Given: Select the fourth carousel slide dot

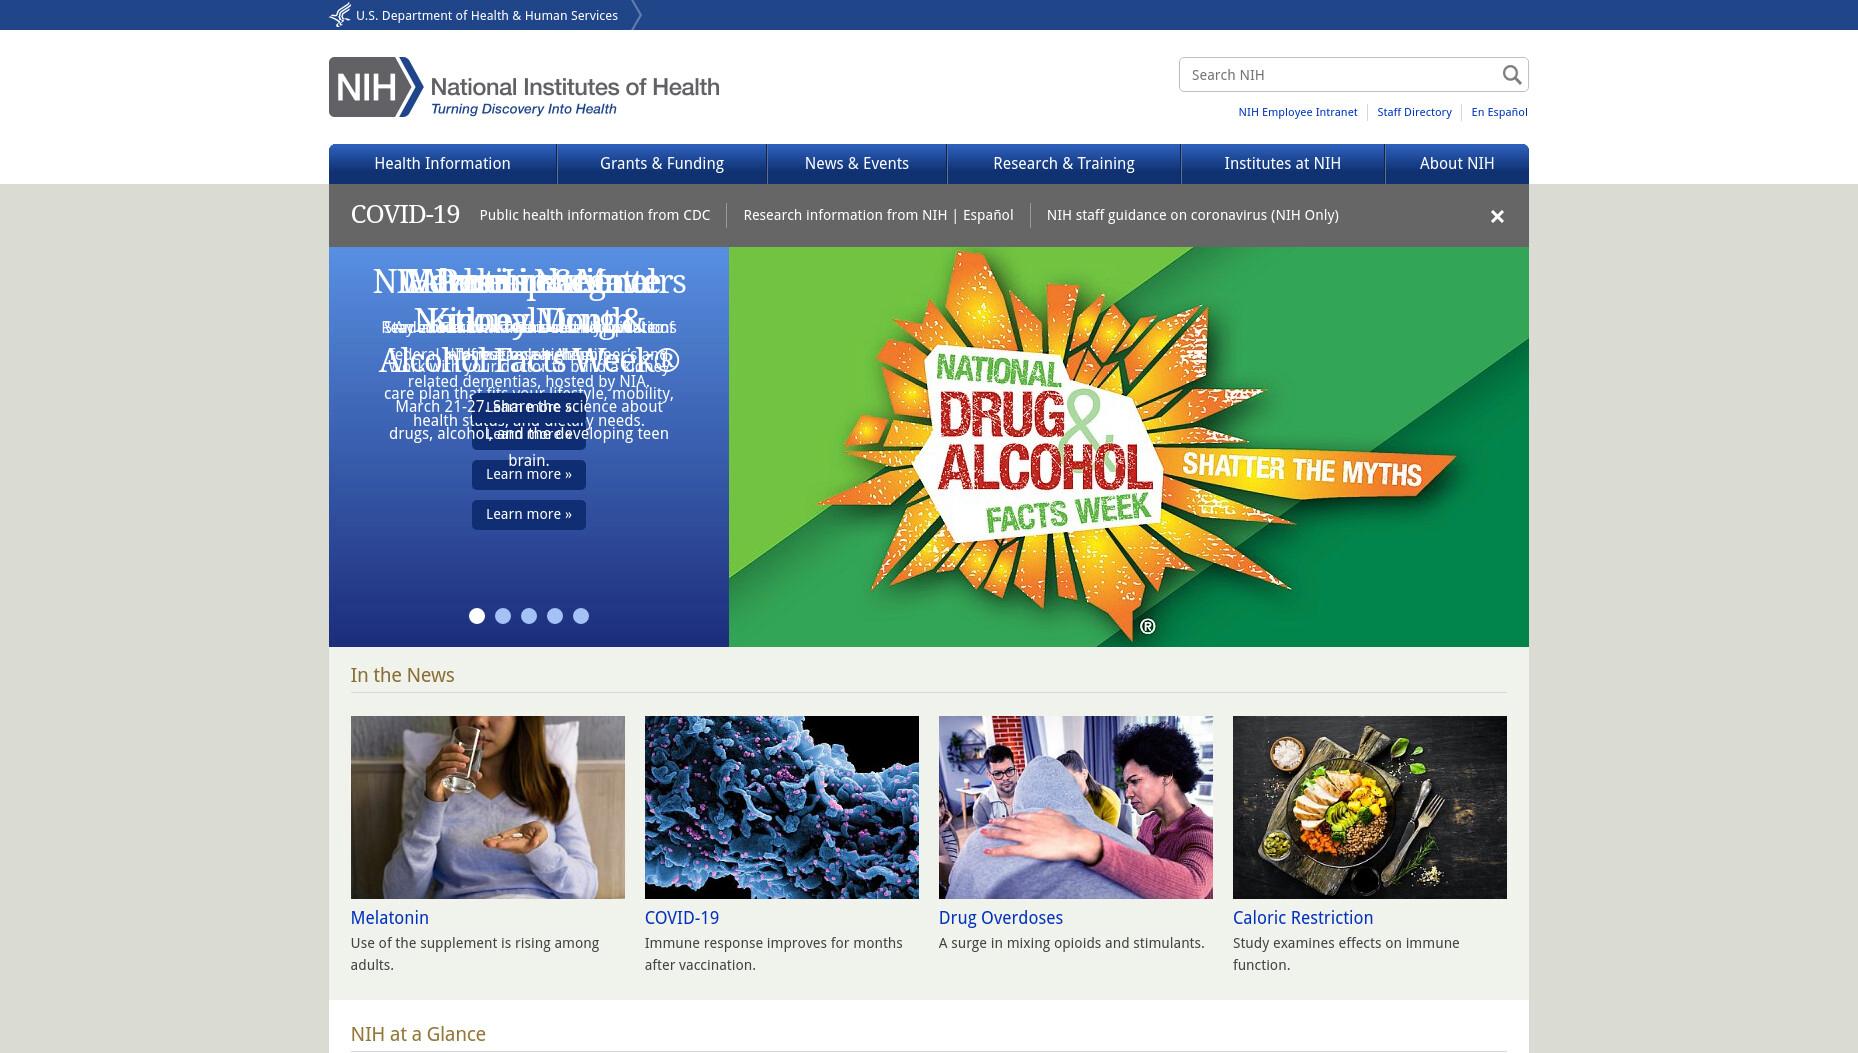Looking at the screenshot, I should coord(555,616).
